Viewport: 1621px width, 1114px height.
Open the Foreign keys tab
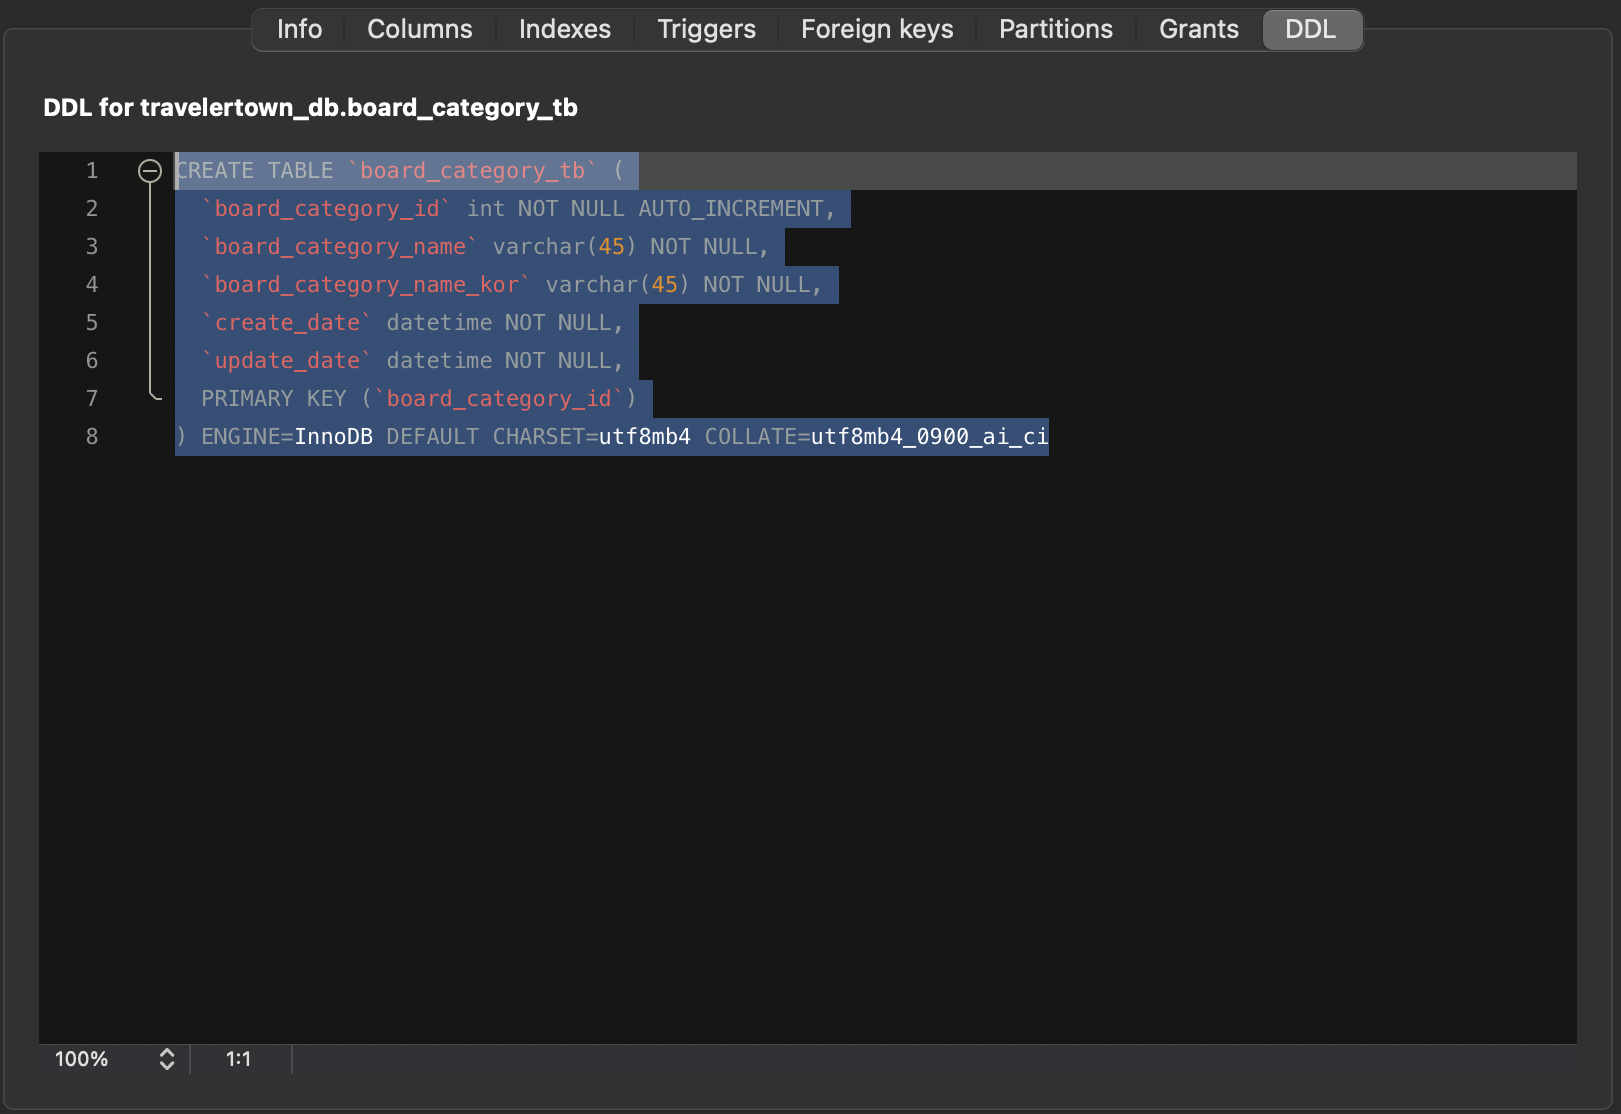876,29
